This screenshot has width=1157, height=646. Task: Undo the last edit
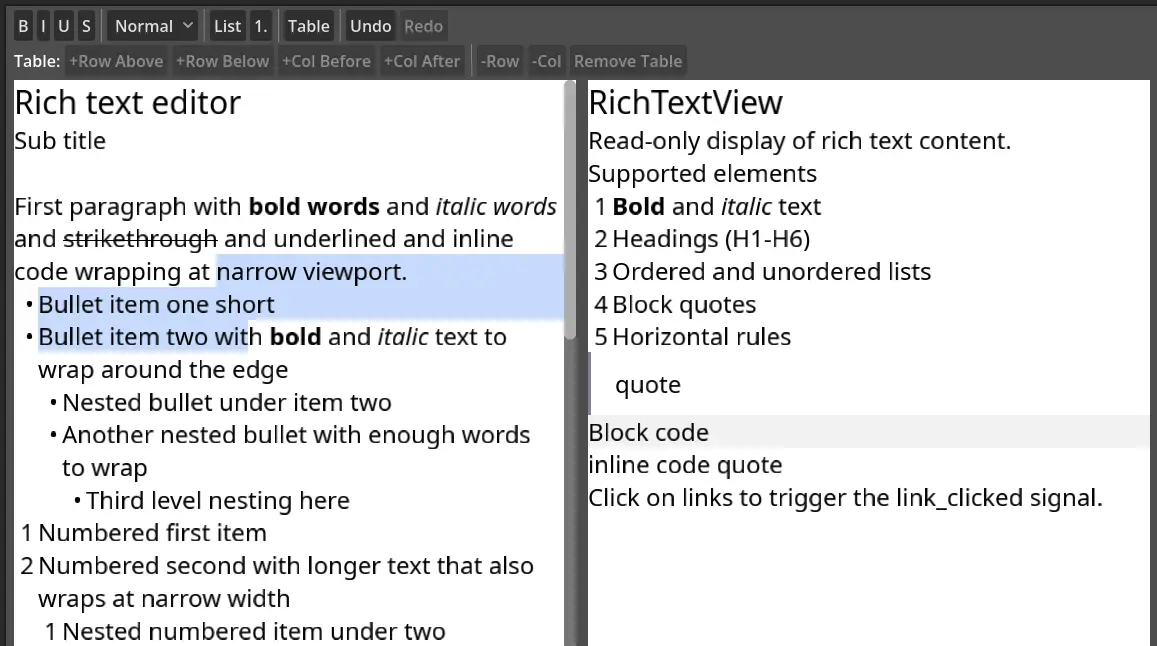tap(370, 25)
